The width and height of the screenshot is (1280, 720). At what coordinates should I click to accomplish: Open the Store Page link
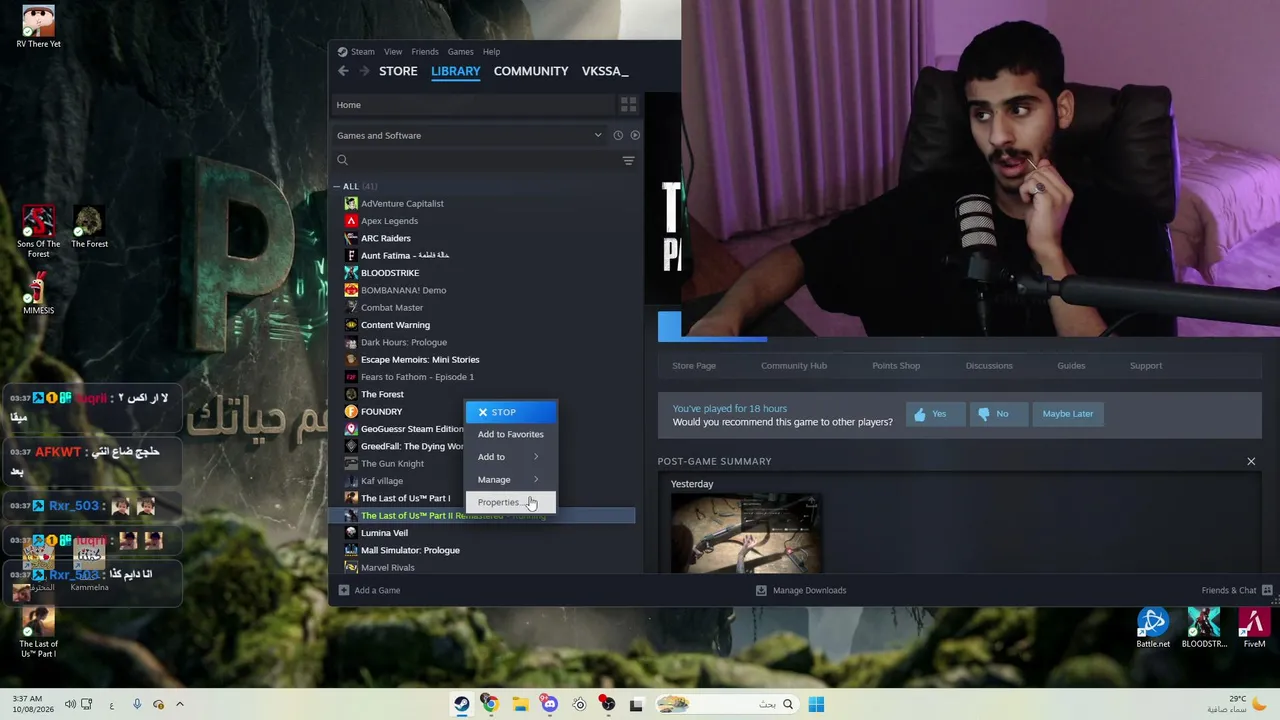694,366
